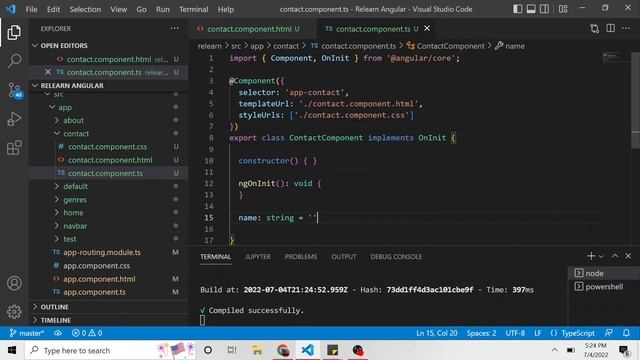Click the open changes compare icon

click(x=594, y=28)
